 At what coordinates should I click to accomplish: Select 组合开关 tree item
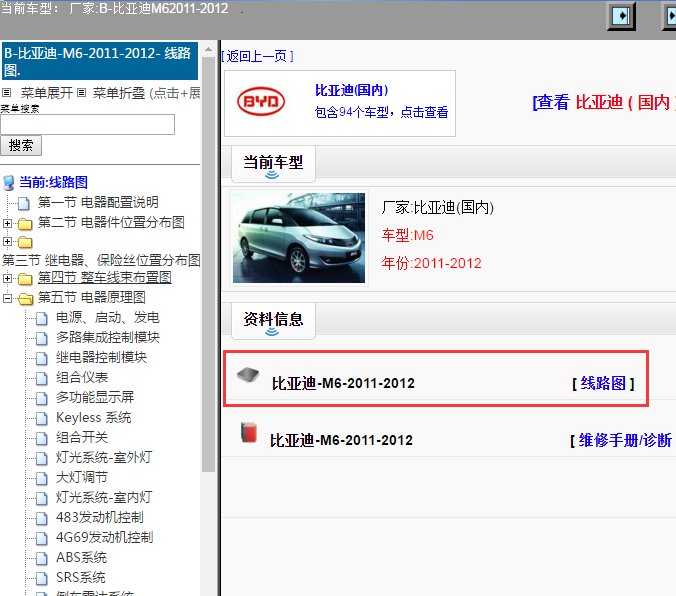(82, 438)
